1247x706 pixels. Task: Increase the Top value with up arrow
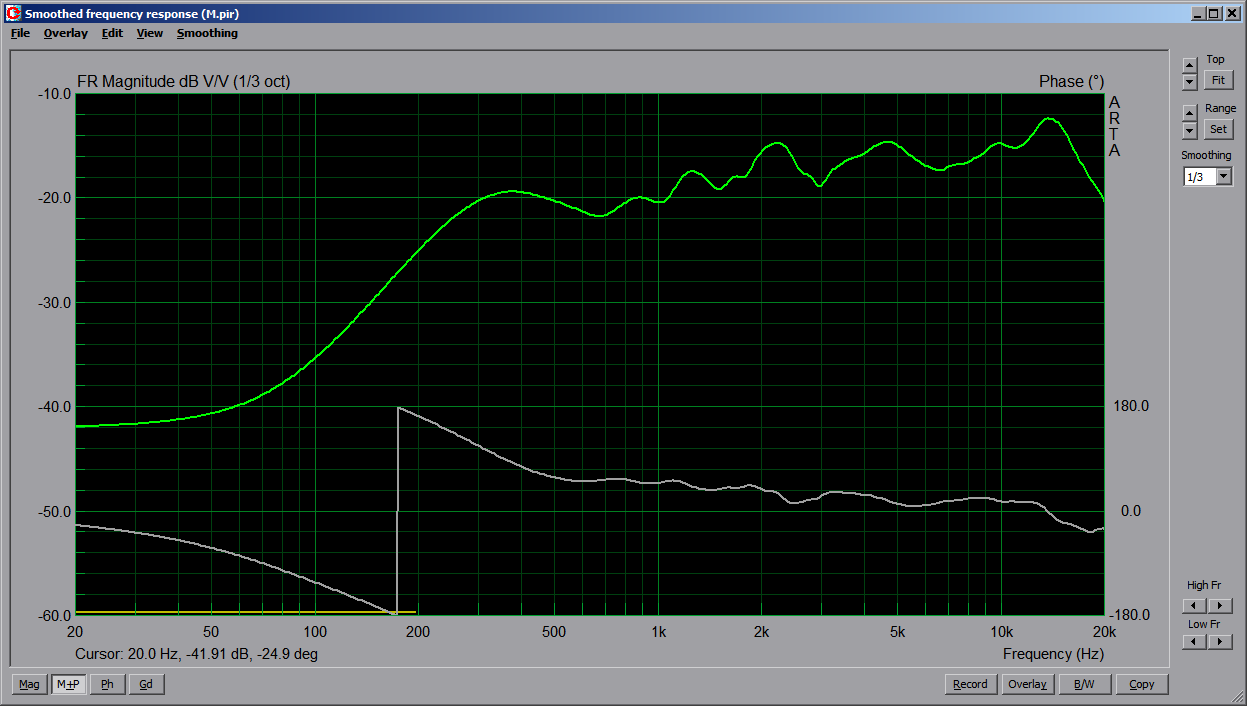coord(1189,65)
